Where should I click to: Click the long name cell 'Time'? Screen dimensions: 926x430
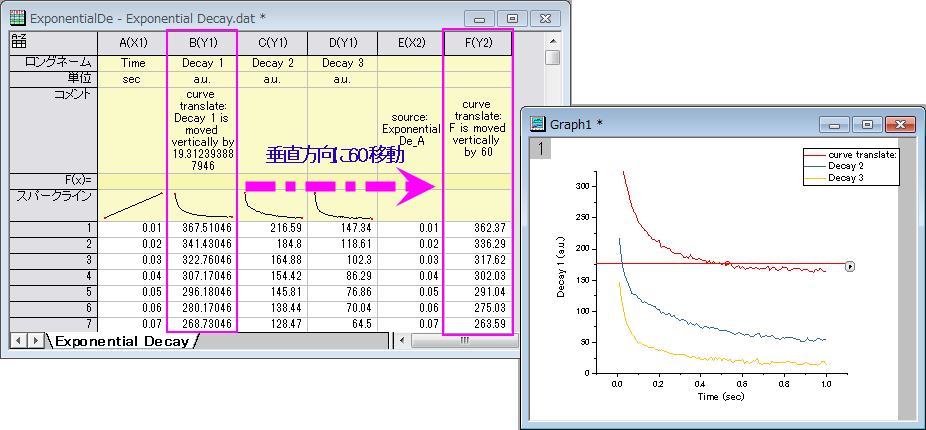click(132, 63)
